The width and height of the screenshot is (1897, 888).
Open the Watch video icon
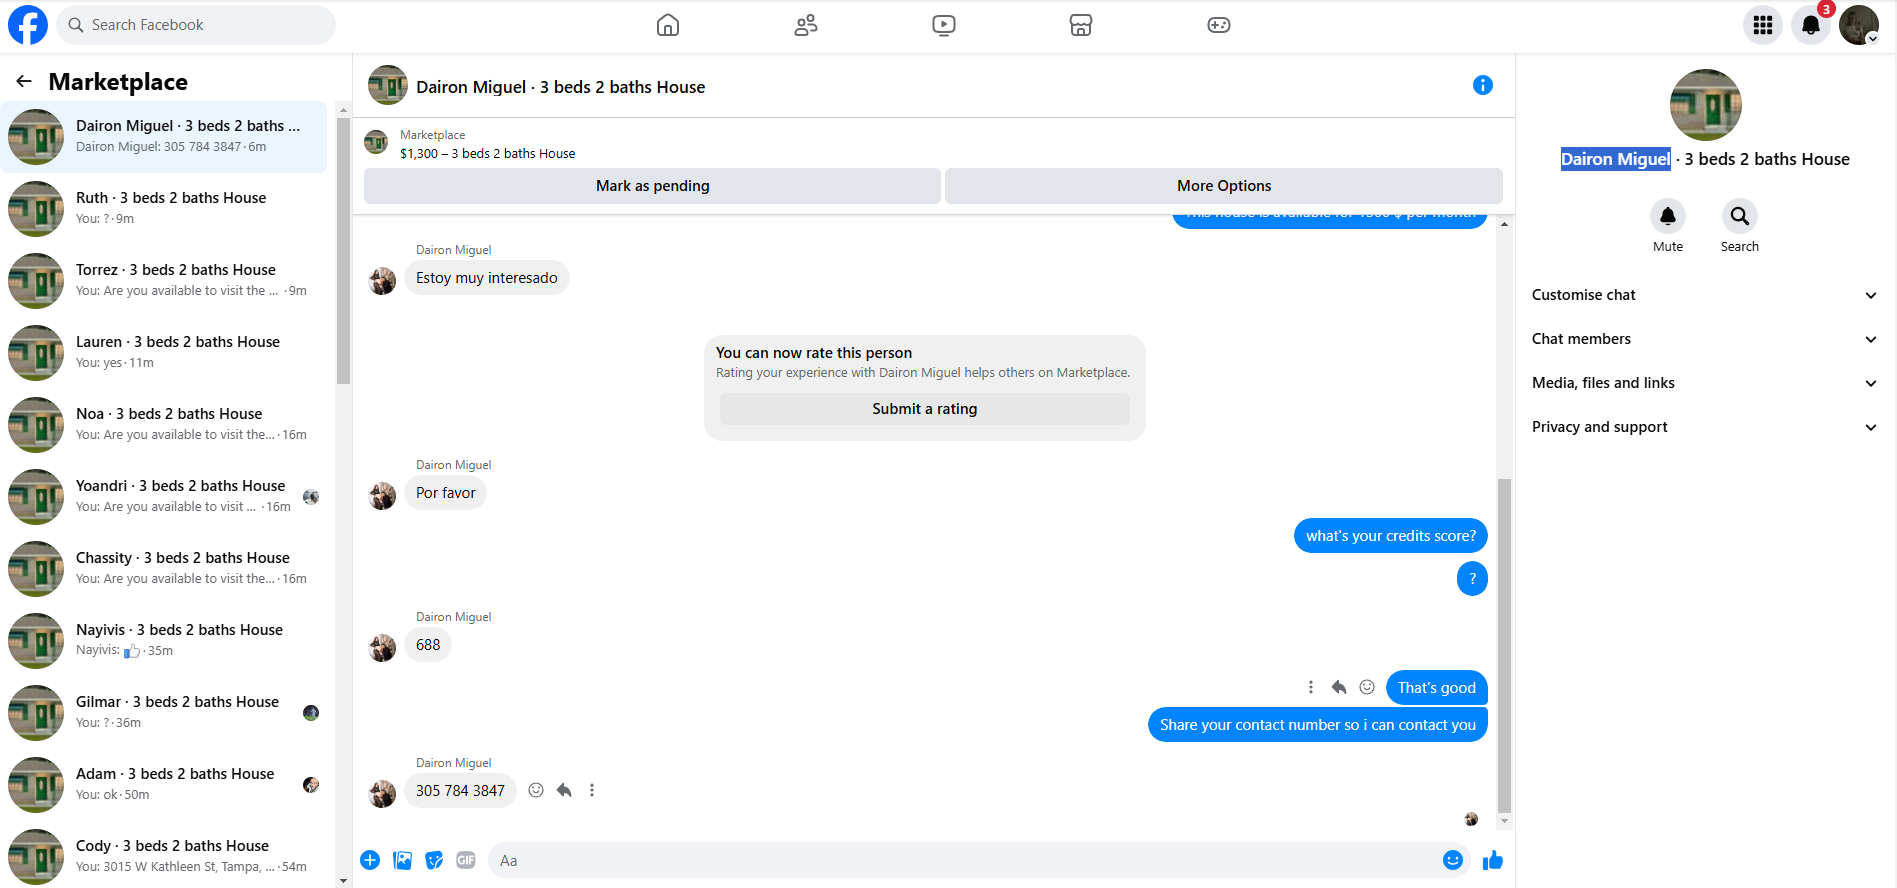[x=944, y=25]
